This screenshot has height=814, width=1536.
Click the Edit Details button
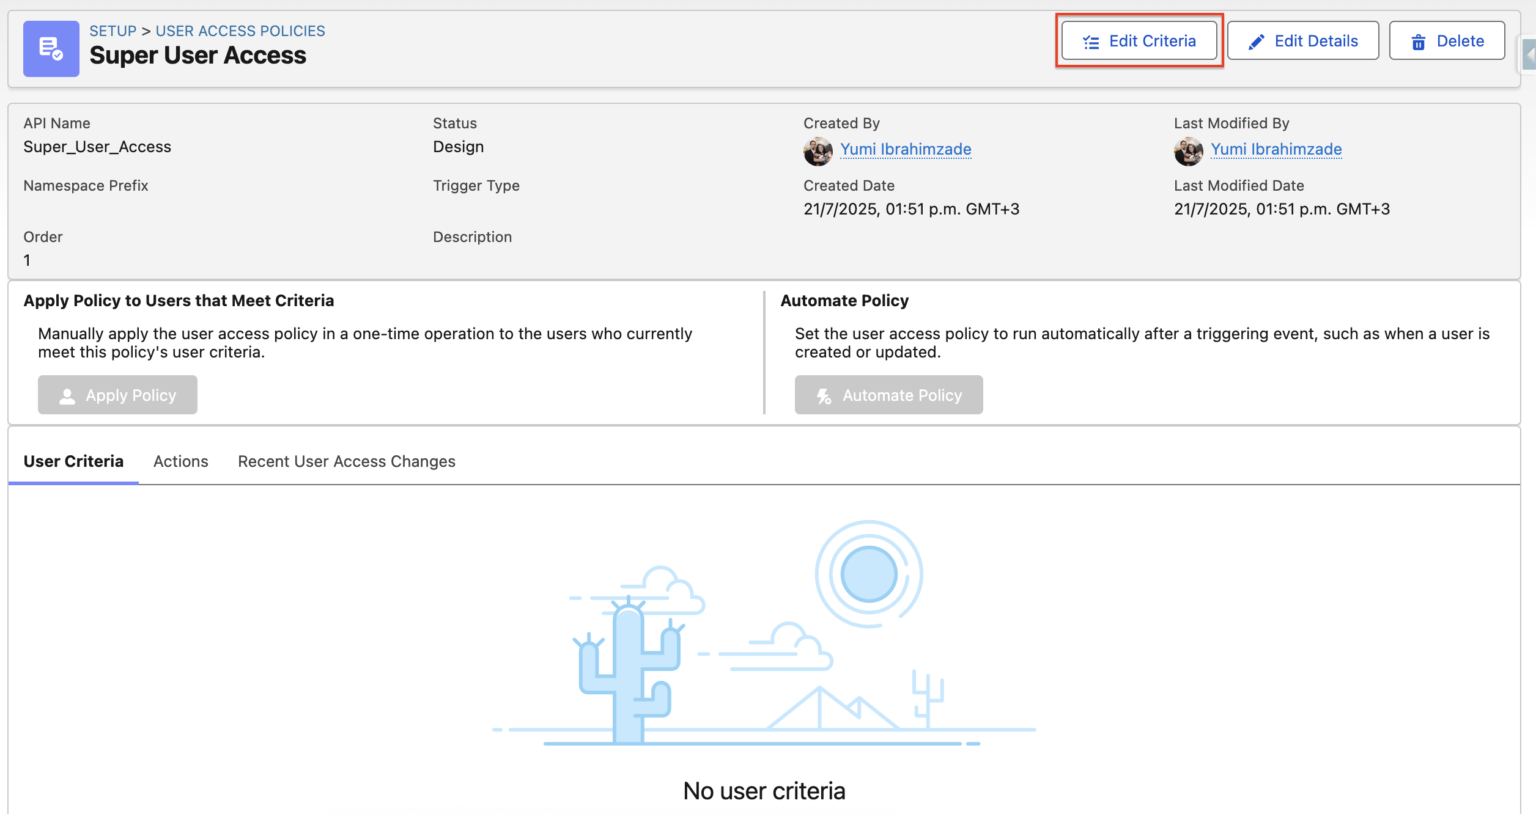[x=1303, y=40]
